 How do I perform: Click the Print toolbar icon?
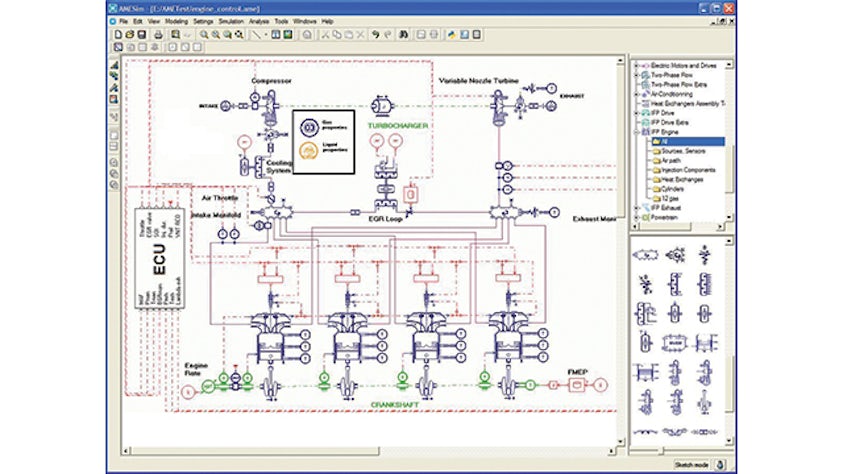click(158, 34)
